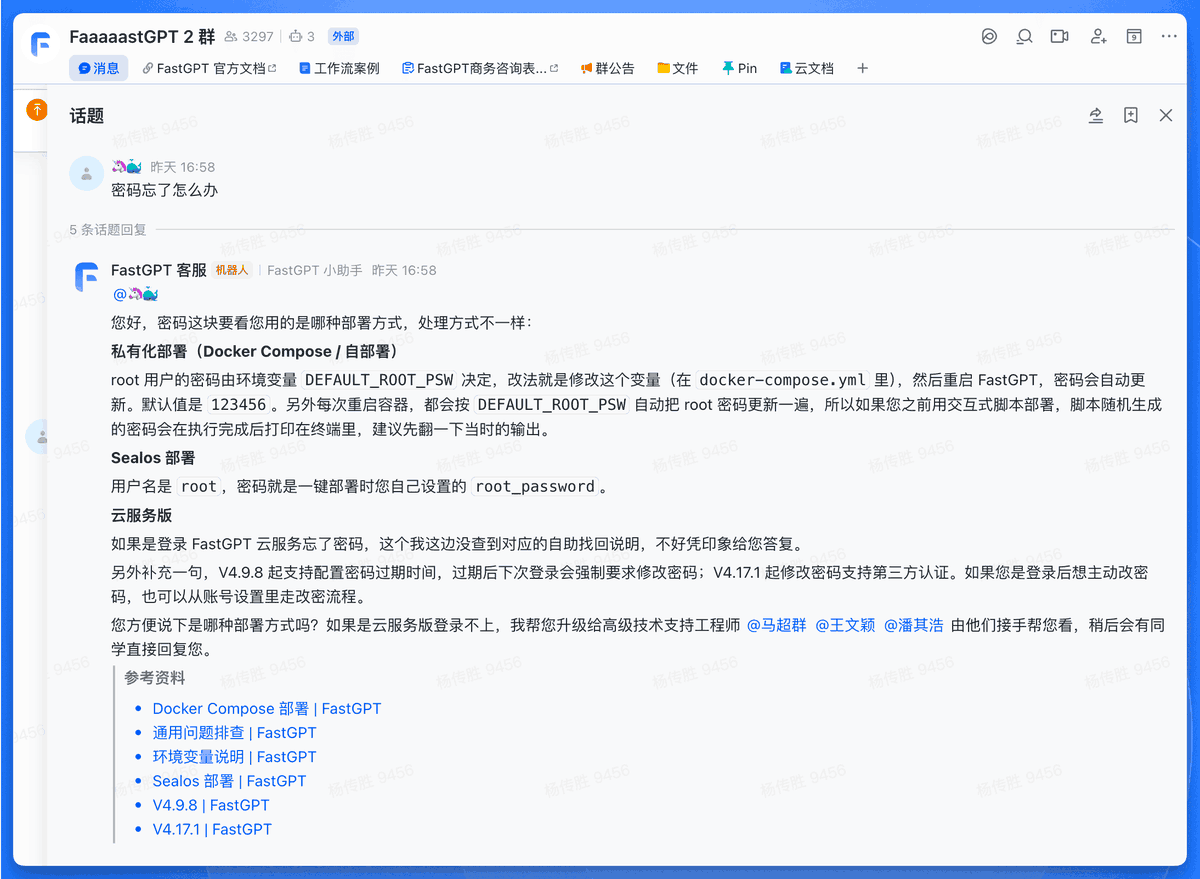The height and width of the screenshot is (879, 1200).
Task: Forward the topic with share arrow icon
Action: pos(1096,115)
